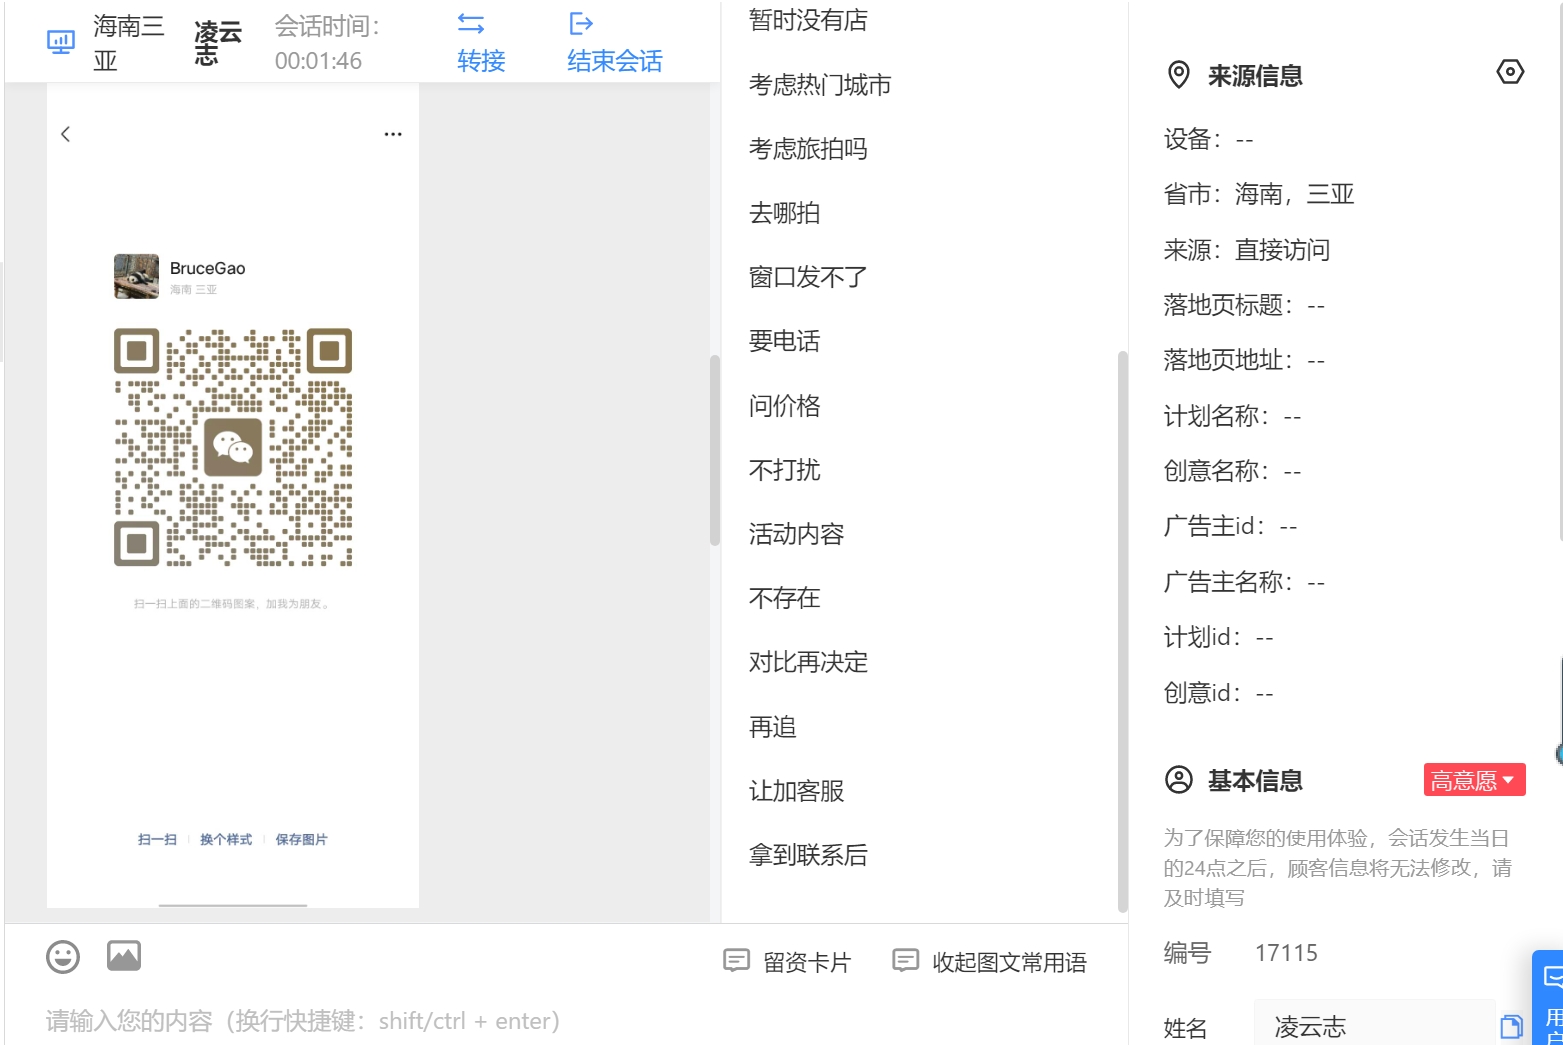Select the quick phrase 活动内容
Screen dimensions: 1563x1045
796,534
